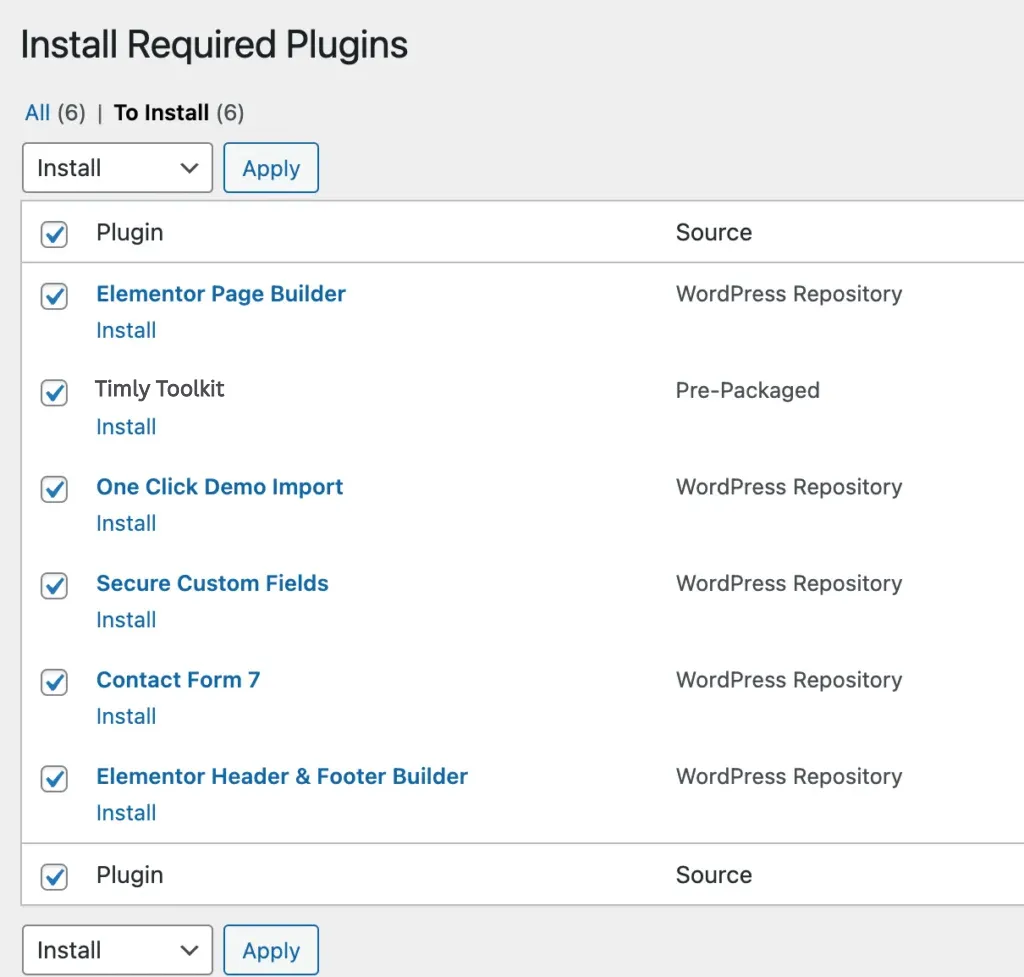
Task: Open the top bulk action Install dropdown
Action: tap(117, 168)
